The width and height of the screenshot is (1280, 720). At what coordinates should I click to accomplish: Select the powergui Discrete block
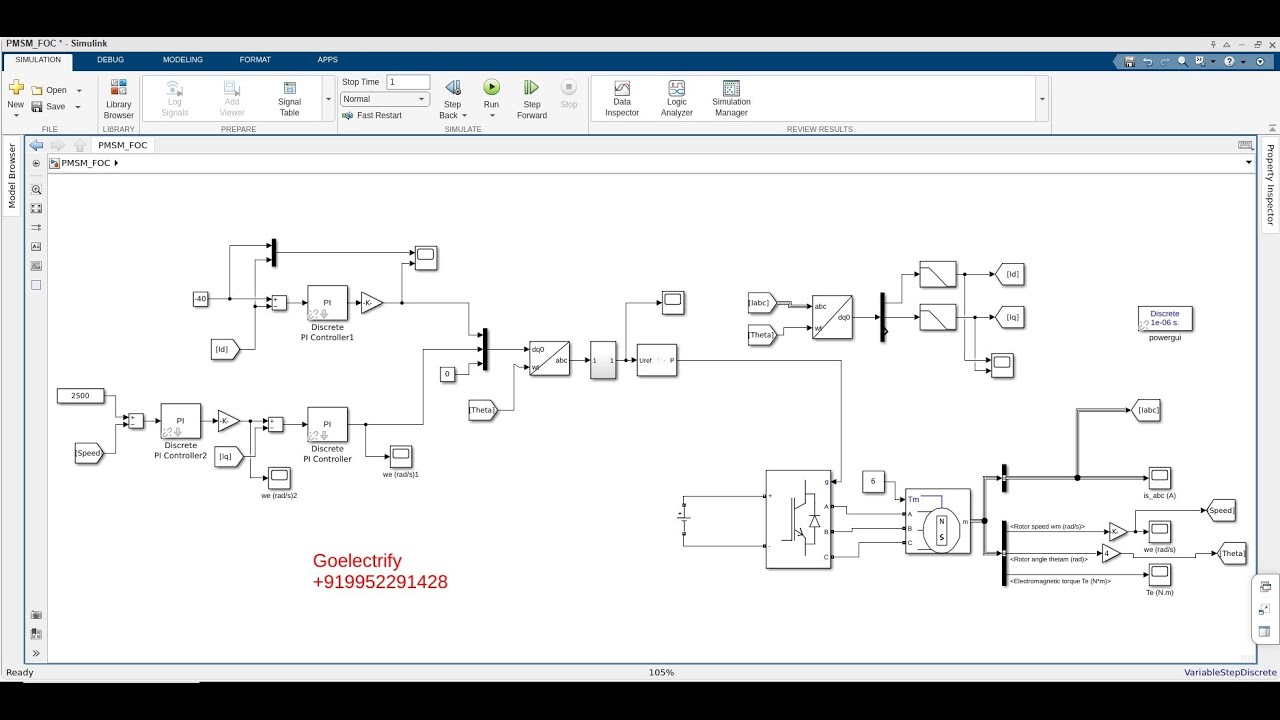[1165, 318]
